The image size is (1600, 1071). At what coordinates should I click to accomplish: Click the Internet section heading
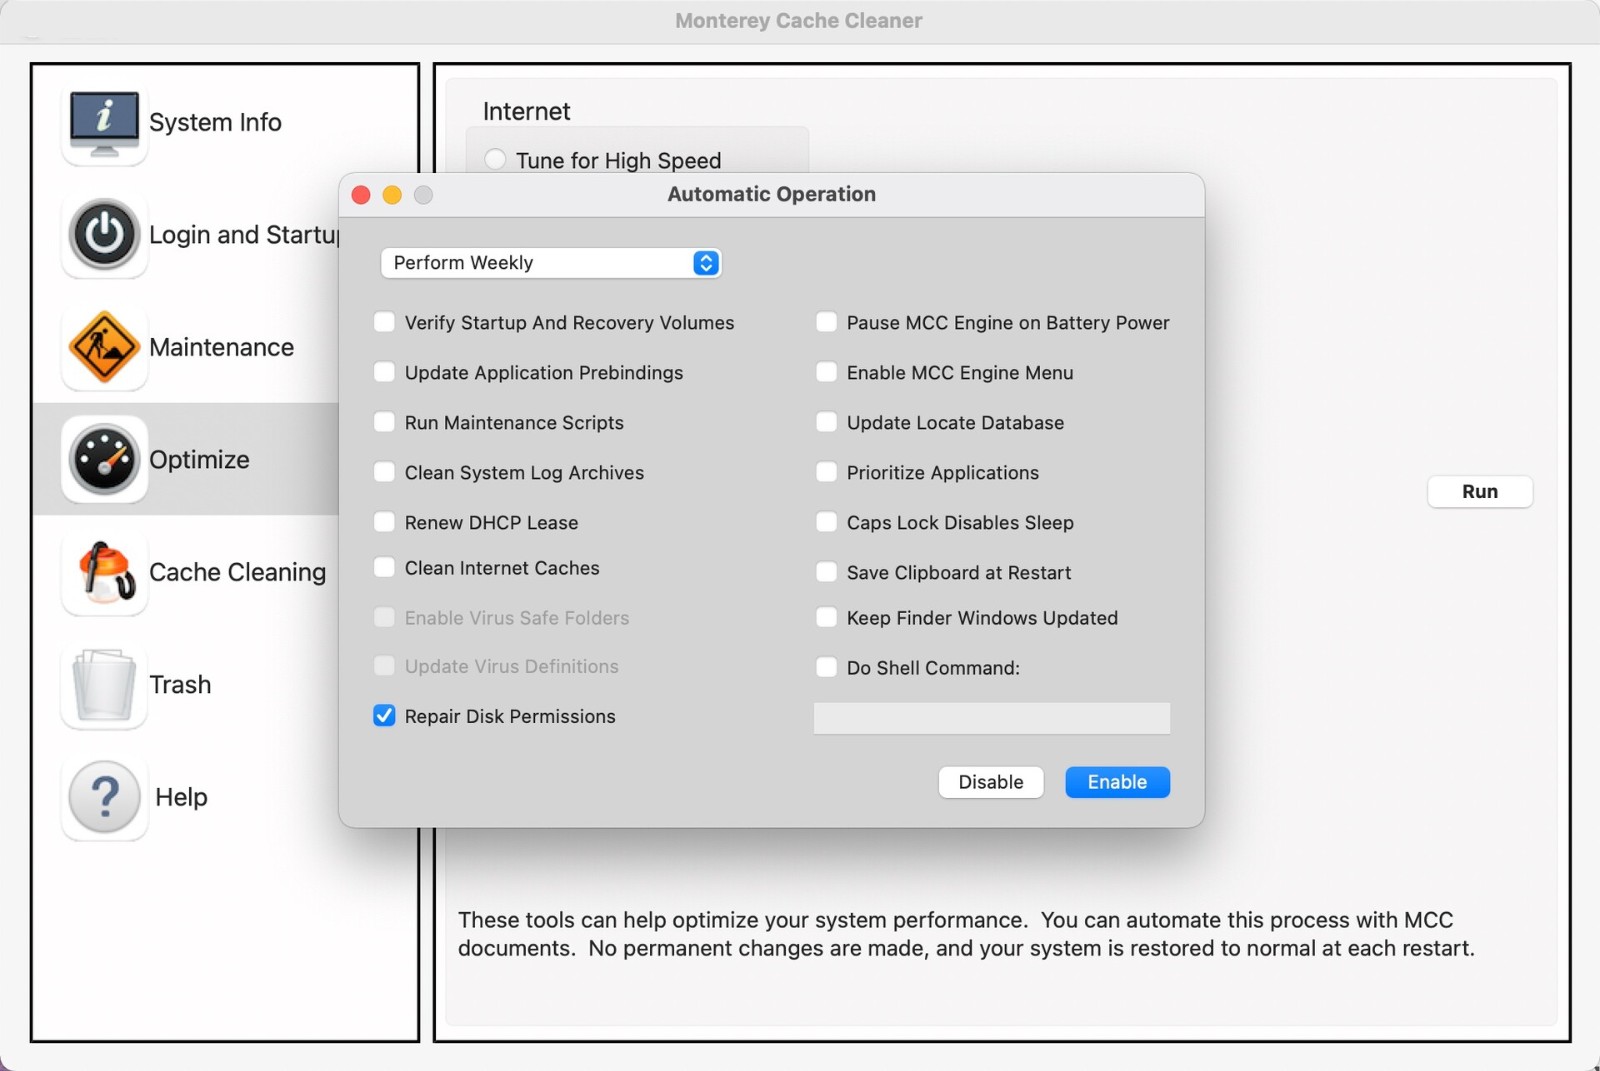(x=526, y=111)
